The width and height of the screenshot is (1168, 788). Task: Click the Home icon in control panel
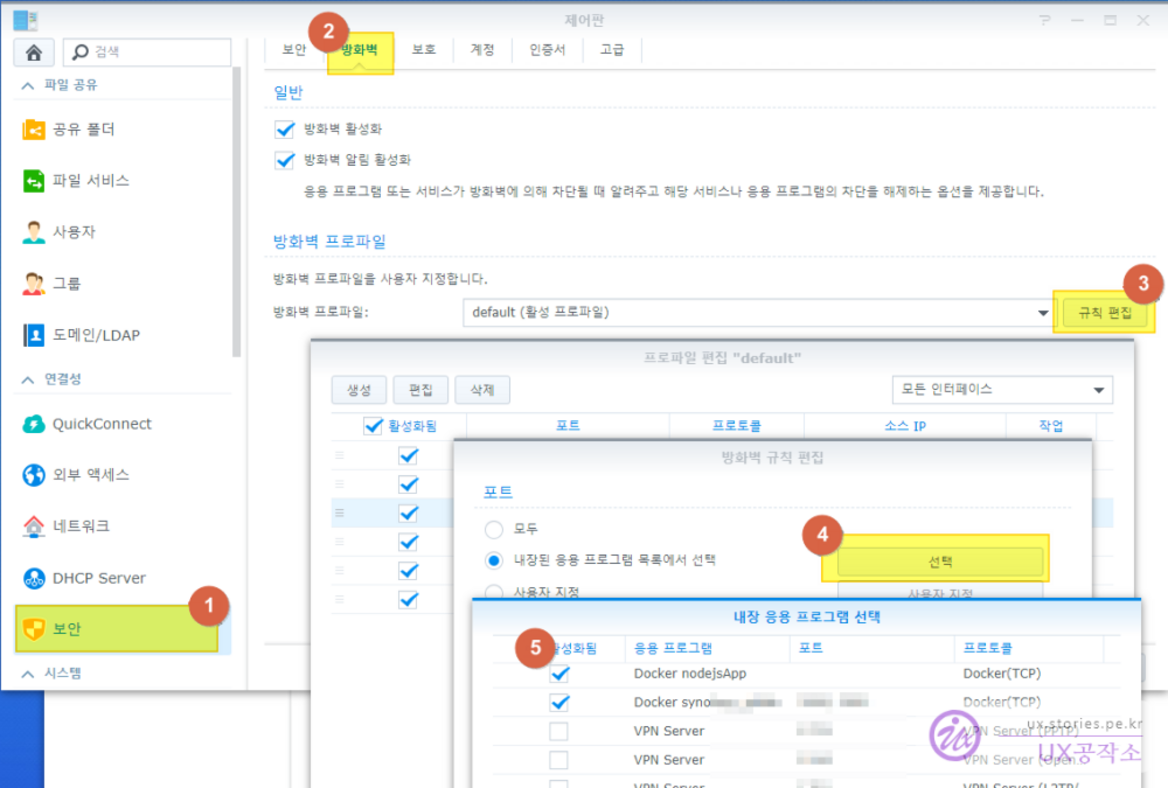[x=33, y=52]
